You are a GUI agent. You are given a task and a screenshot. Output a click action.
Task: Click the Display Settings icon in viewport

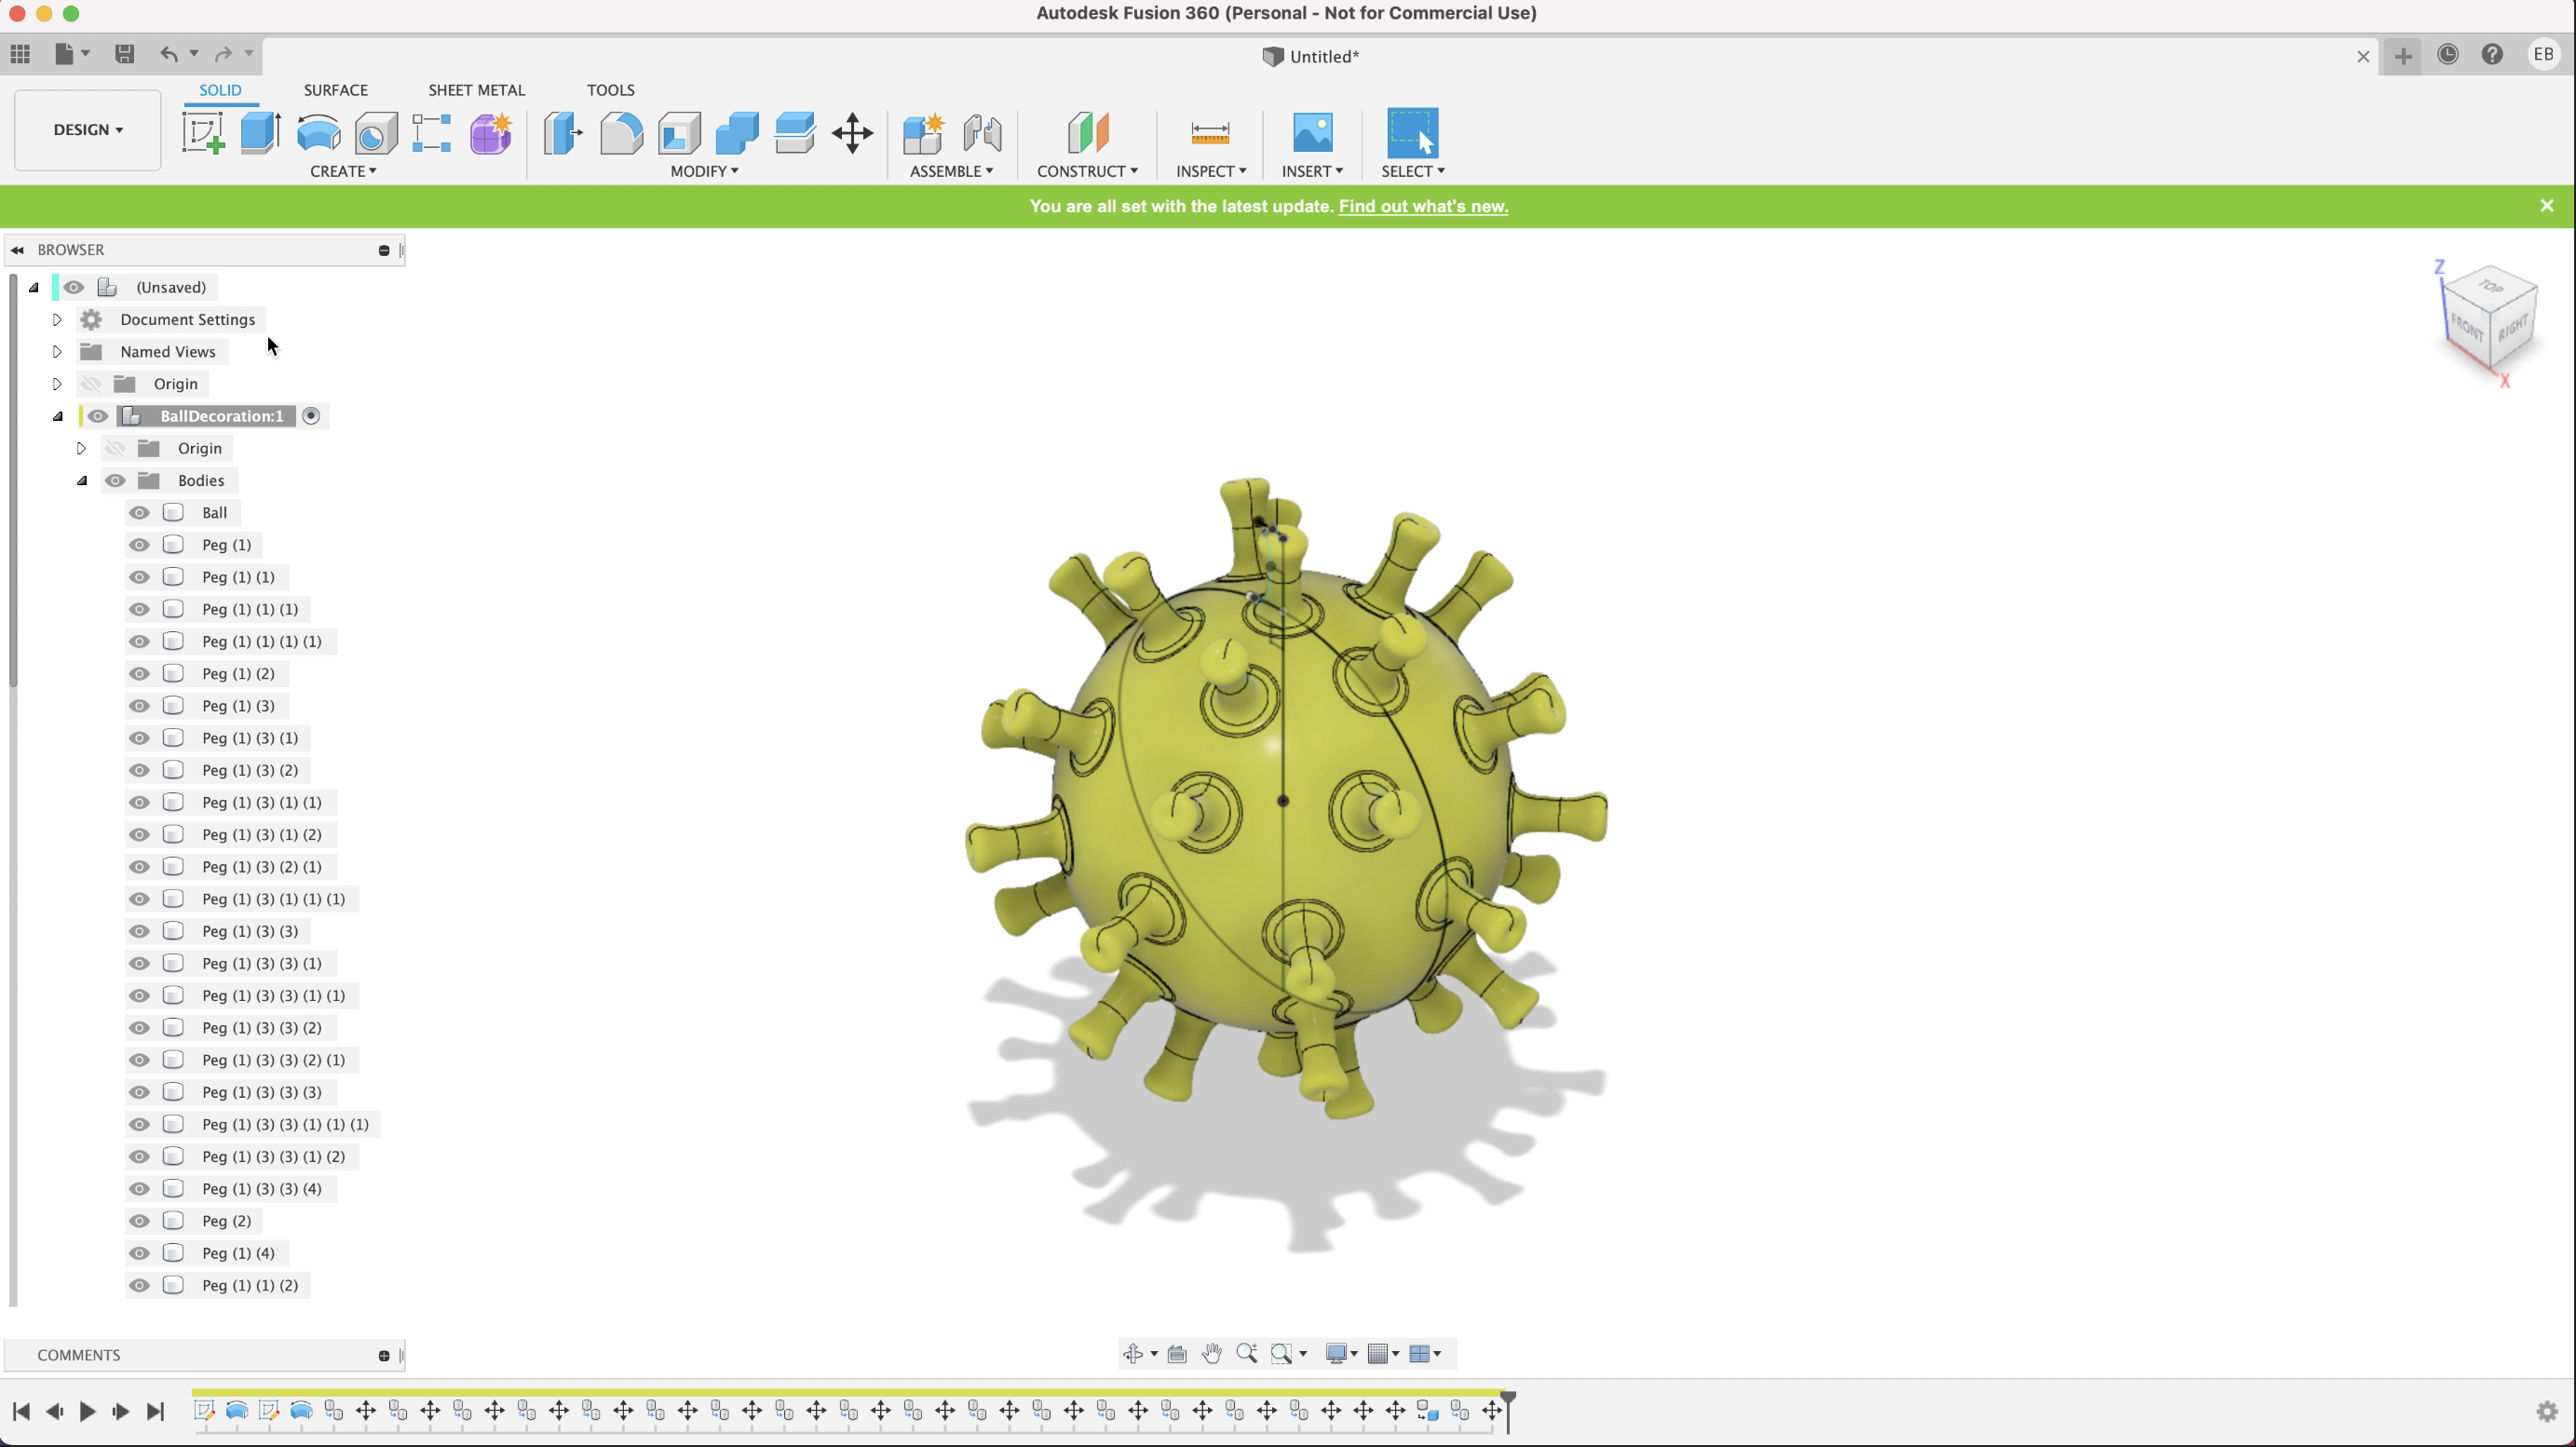click(1337, 1353)
